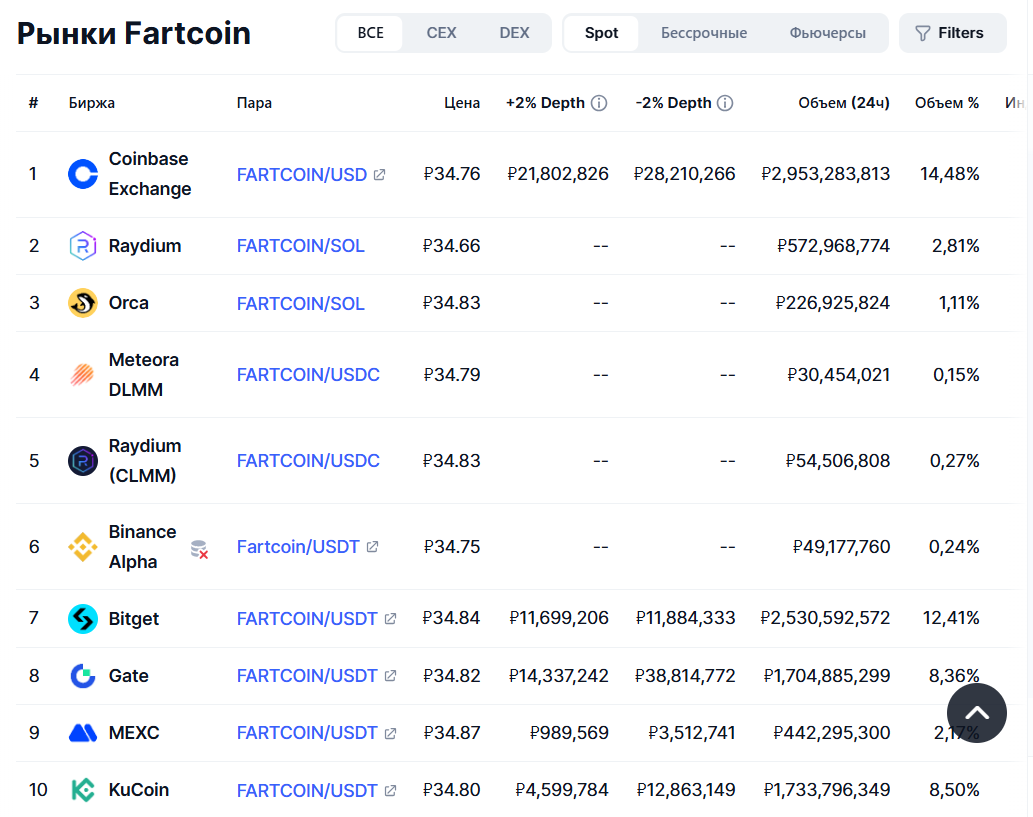Select the DEX market filter
The width and height of the screenshot is (1033, 817).
tap(514, 33)
